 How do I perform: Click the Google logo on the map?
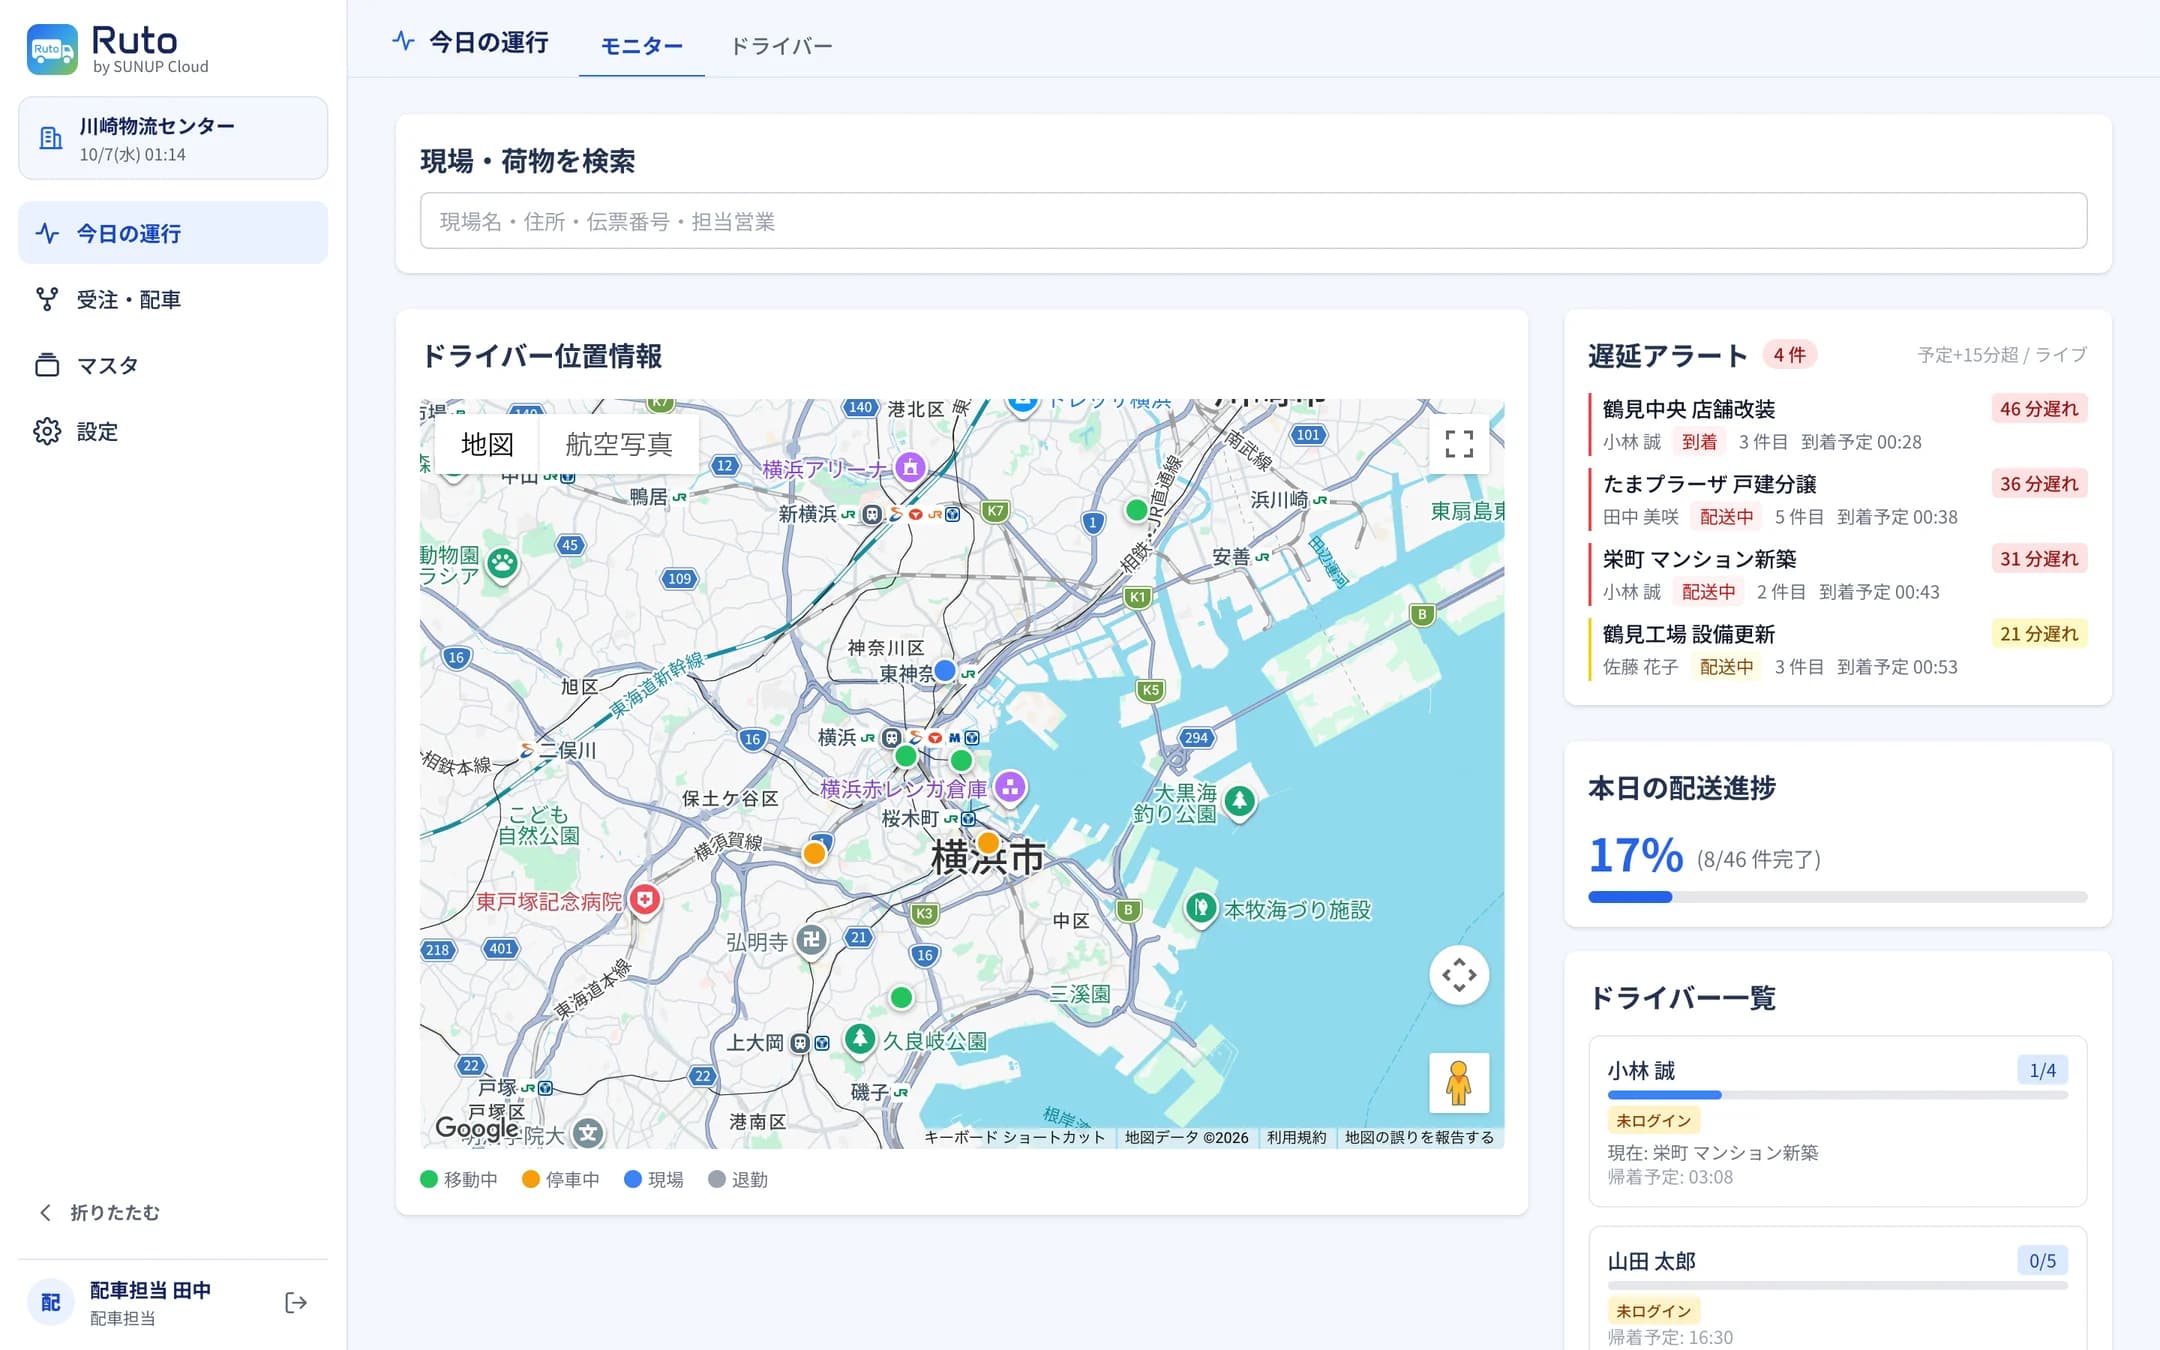click(476, 1128)
